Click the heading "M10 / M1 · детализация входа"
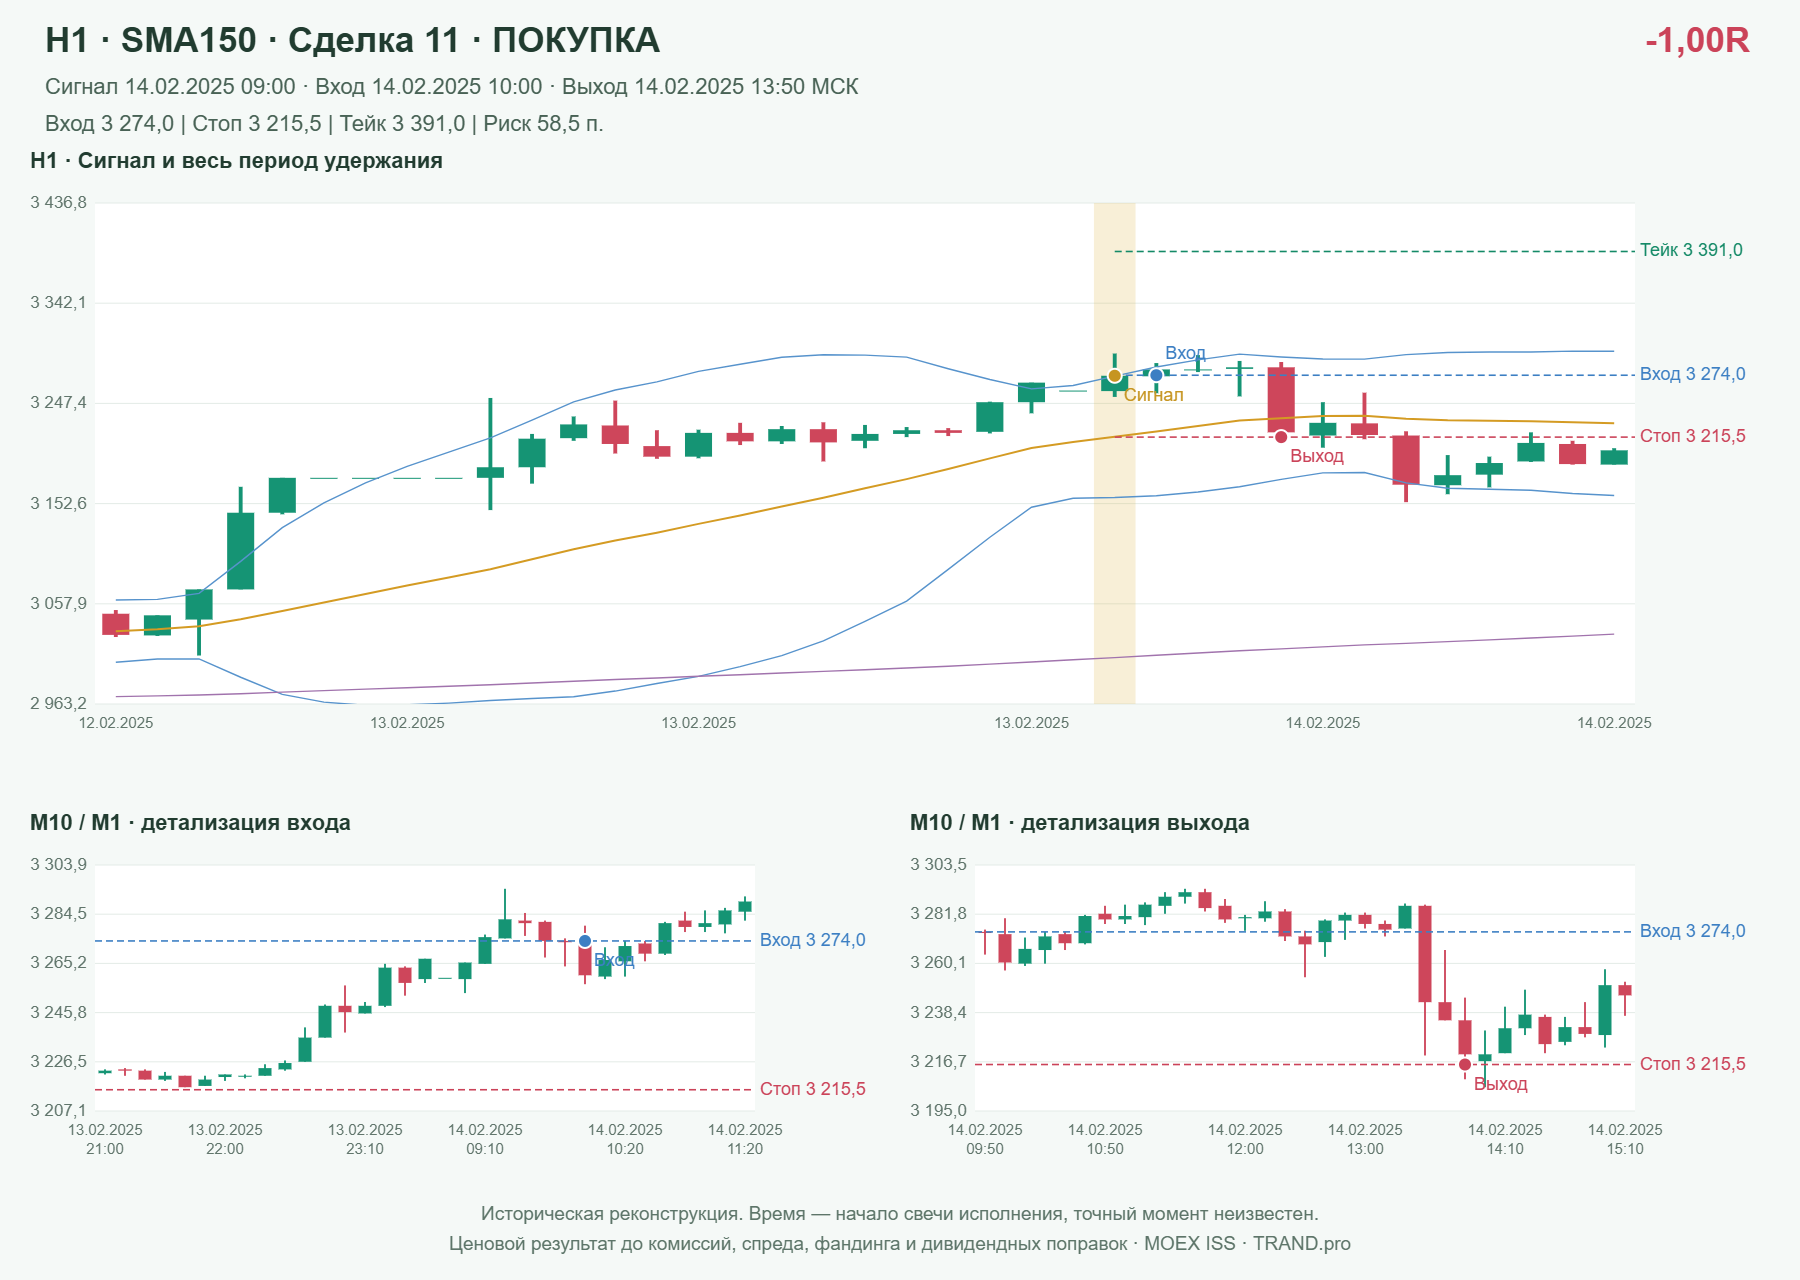Viewport: 1800px width, 1280px height. pos(190,823)
